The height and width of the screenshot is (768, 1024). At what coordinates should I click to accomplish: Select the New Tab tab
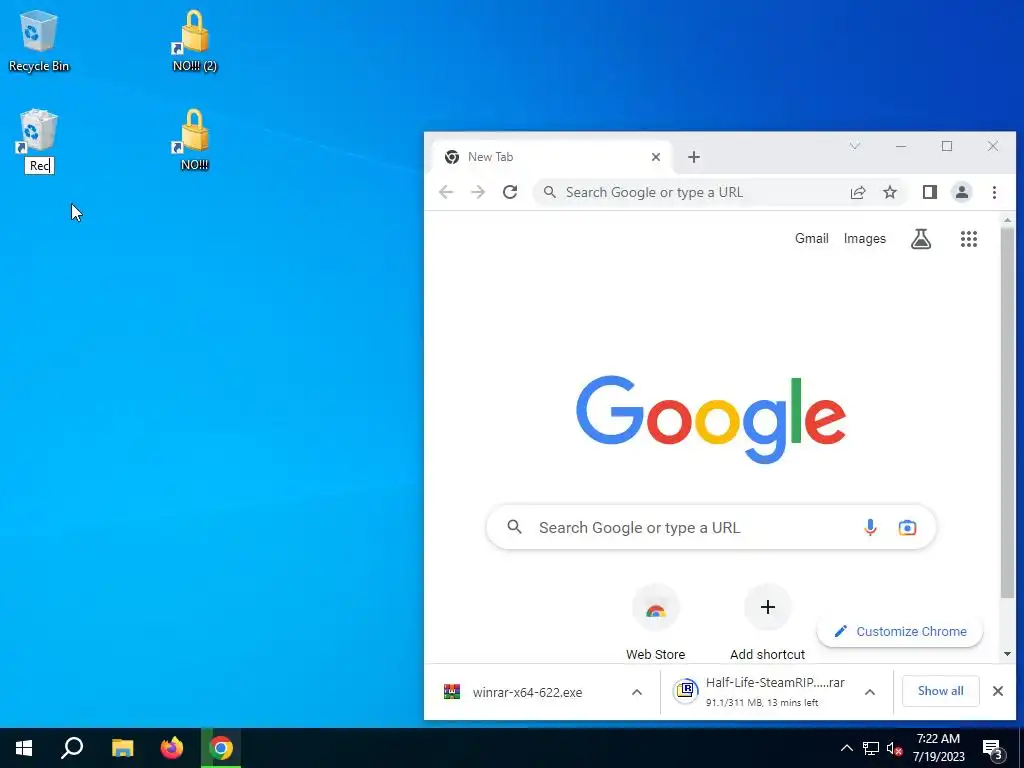(552, 157)
